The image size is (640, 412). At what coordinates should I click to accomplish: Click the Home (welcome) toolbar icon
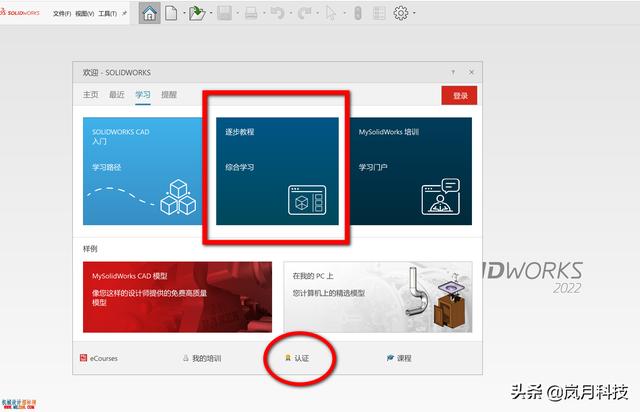[x=149, y=13]
